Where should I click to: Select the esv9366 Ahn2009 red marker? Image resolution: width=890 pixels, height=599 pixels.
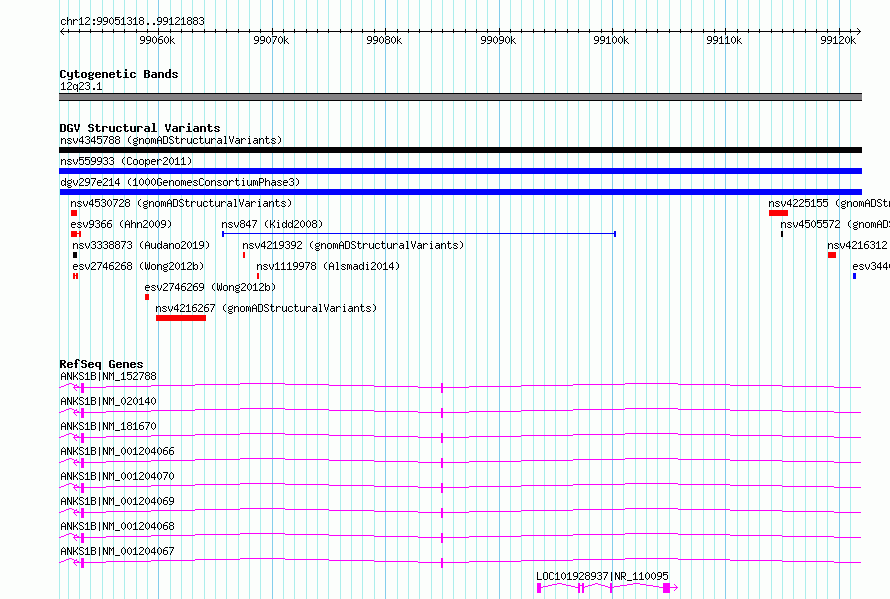[x=76, y=234]
